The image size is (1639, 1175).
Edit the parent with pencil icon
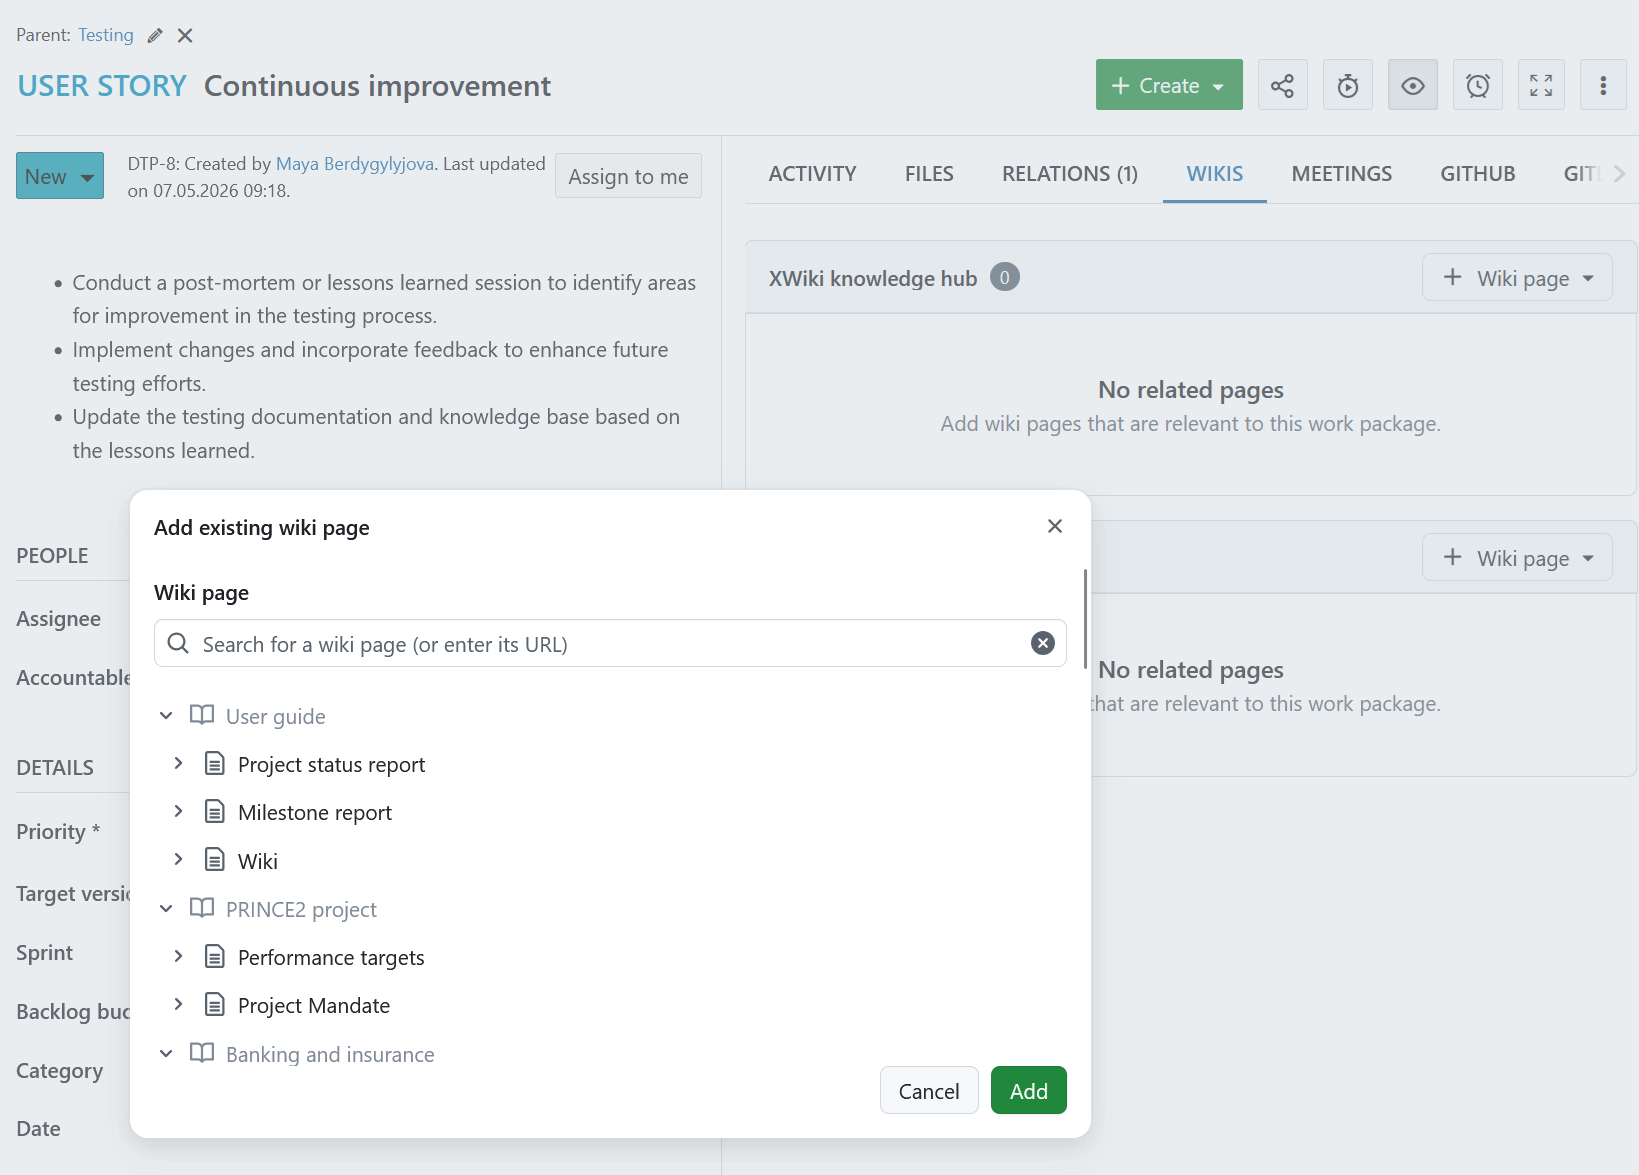point(155,36)
